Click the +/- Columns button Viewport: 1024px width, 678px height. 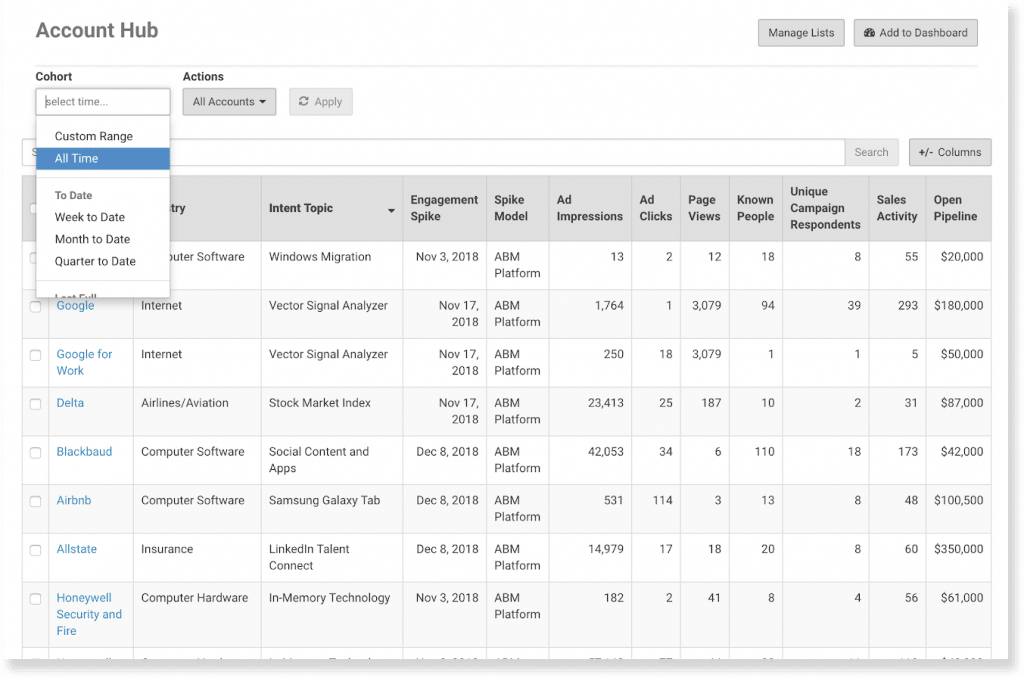(949, 152)
